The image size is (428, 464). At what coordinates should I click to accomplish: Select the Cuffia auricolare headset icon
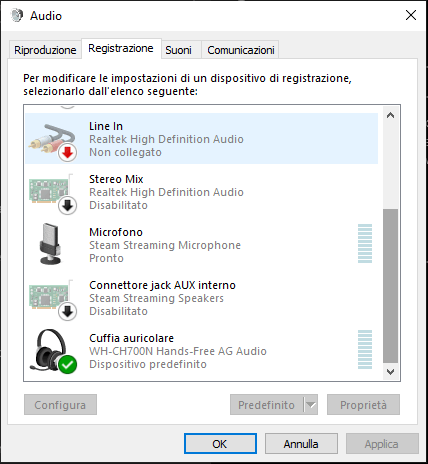coord(53,351)
